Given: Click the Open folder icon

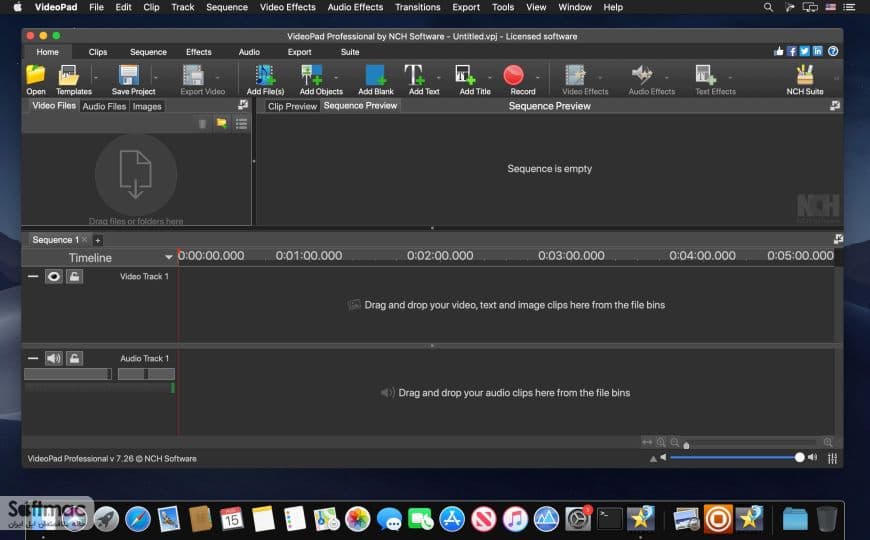Looking at the screenshot, I should 36,75.
